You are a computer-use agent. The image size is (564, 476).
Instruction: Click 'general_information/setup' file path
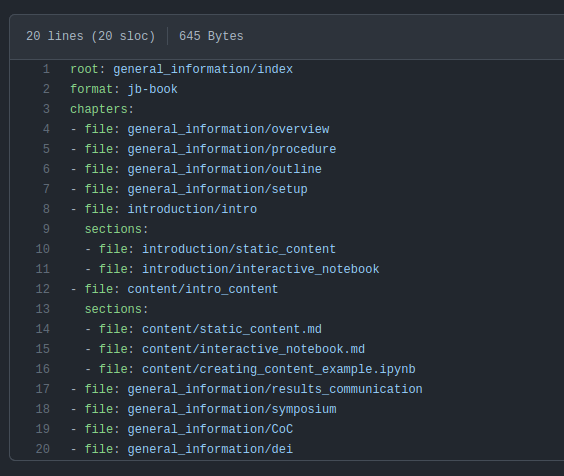[217, 189]
